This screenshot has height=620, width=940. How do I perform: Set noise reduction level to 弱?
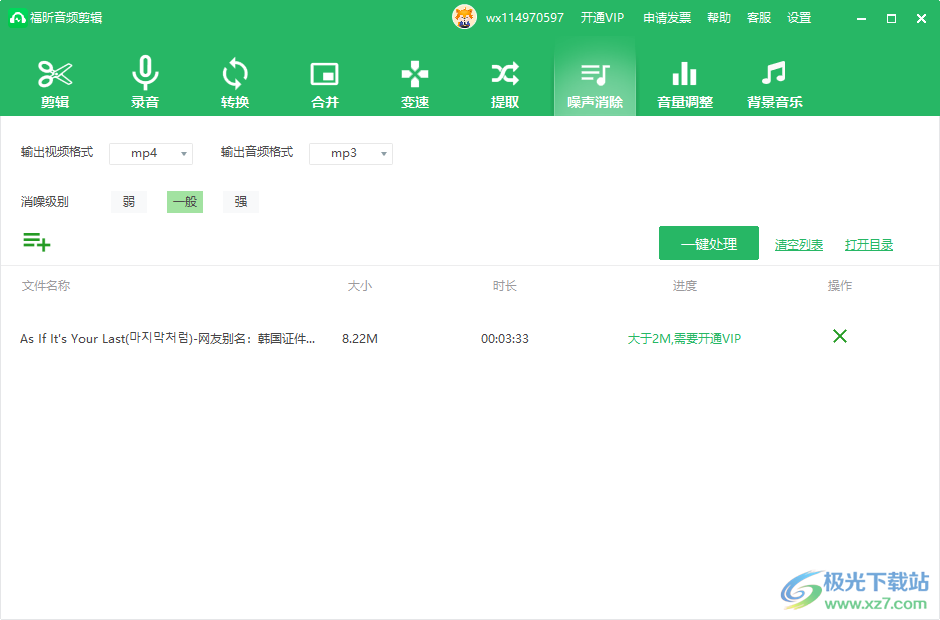point(129,202)
